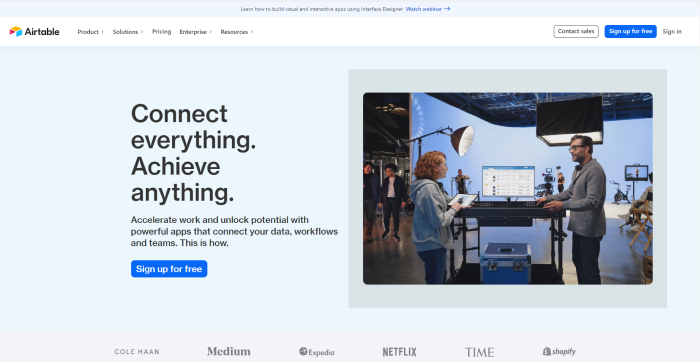
Task: Click hero Sign up for free button
Action: pyautogui.click(x=169, y=269)
